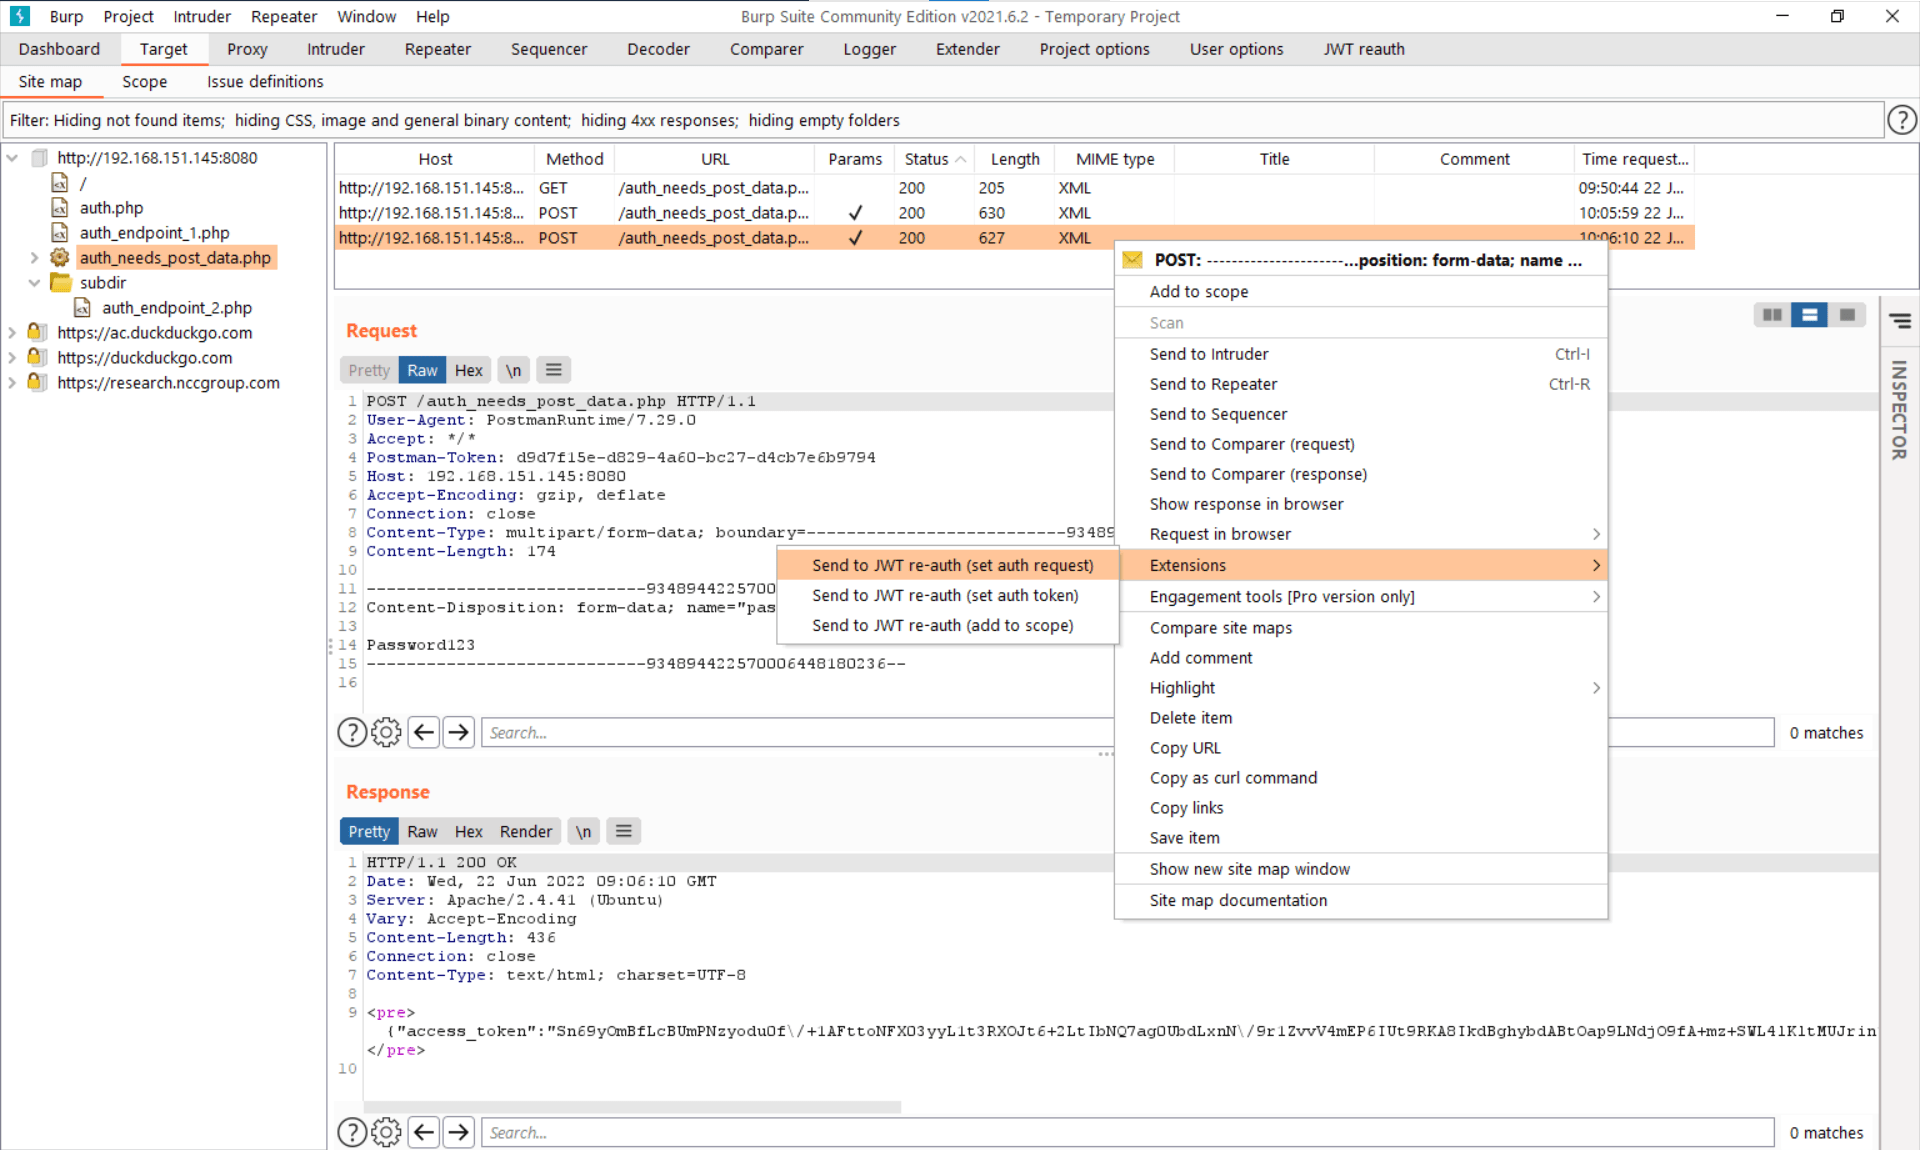Open the Inspector panel menu icon
The height and width of the screenshot is (1150, 1920).
1900,321
